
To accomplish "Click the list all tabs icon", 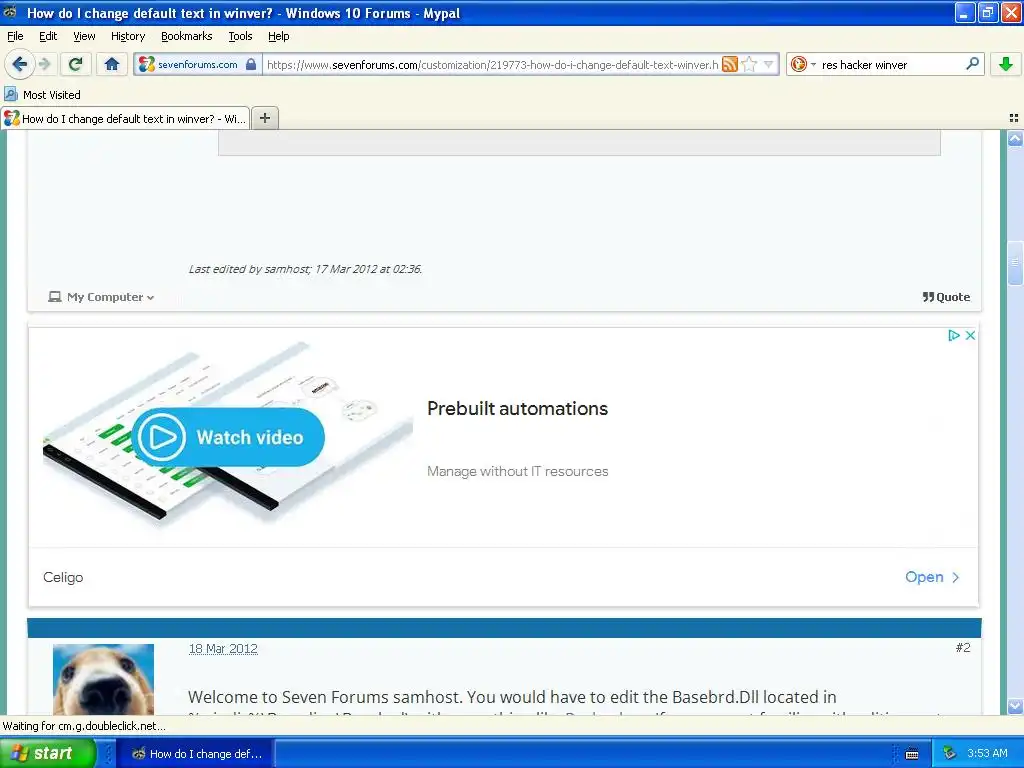I will [1014, 118].
